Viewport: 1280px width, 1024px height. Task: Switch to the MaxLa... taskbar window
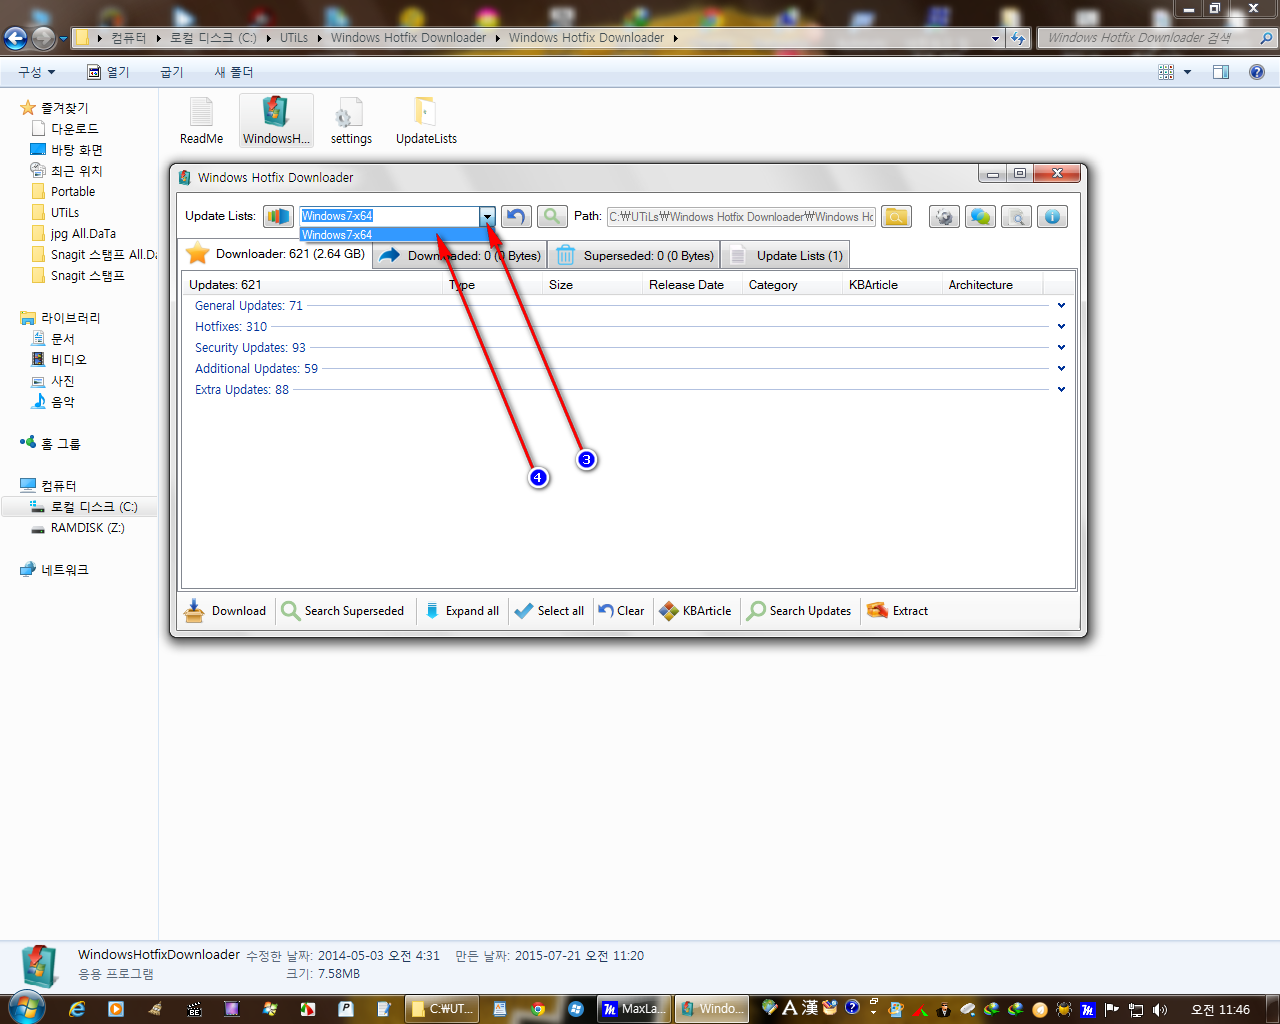[x=635, y=1009]
